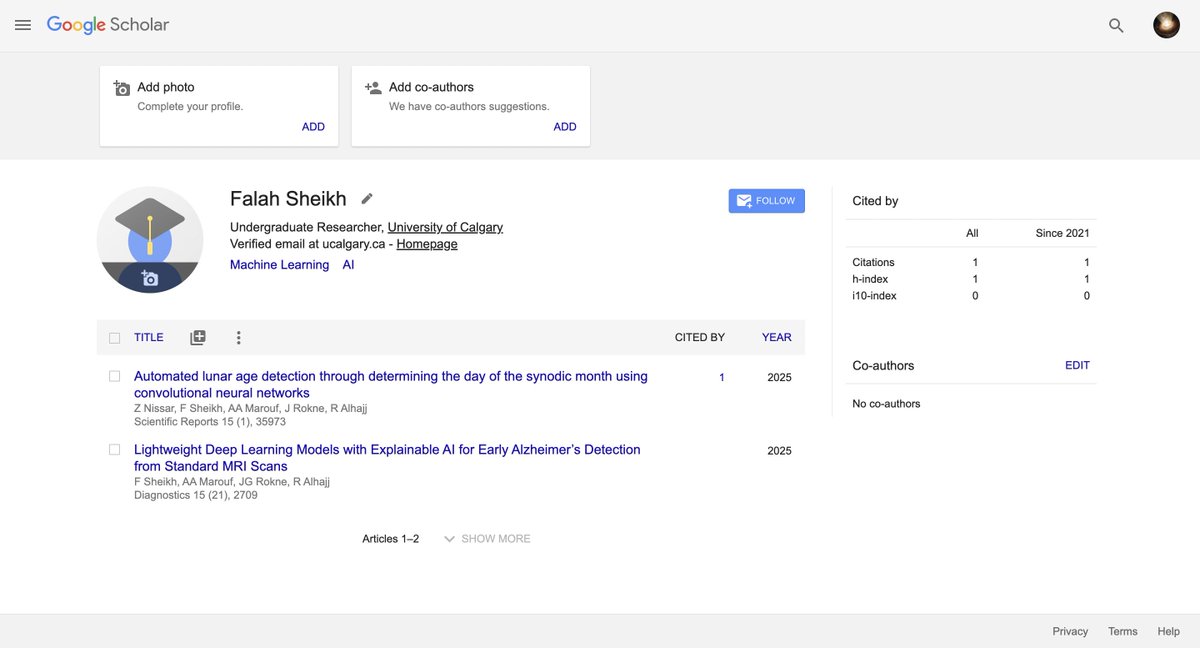Click the h-index metric label
Viewport: 1200px width, 648px height.
coord(870,280)
